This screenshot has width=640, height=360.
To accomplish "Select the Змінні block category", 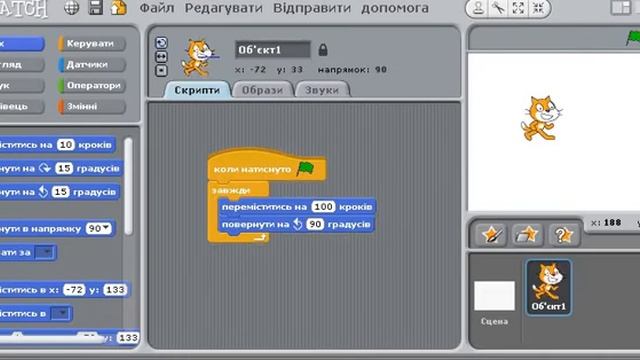I will (92, 106).
